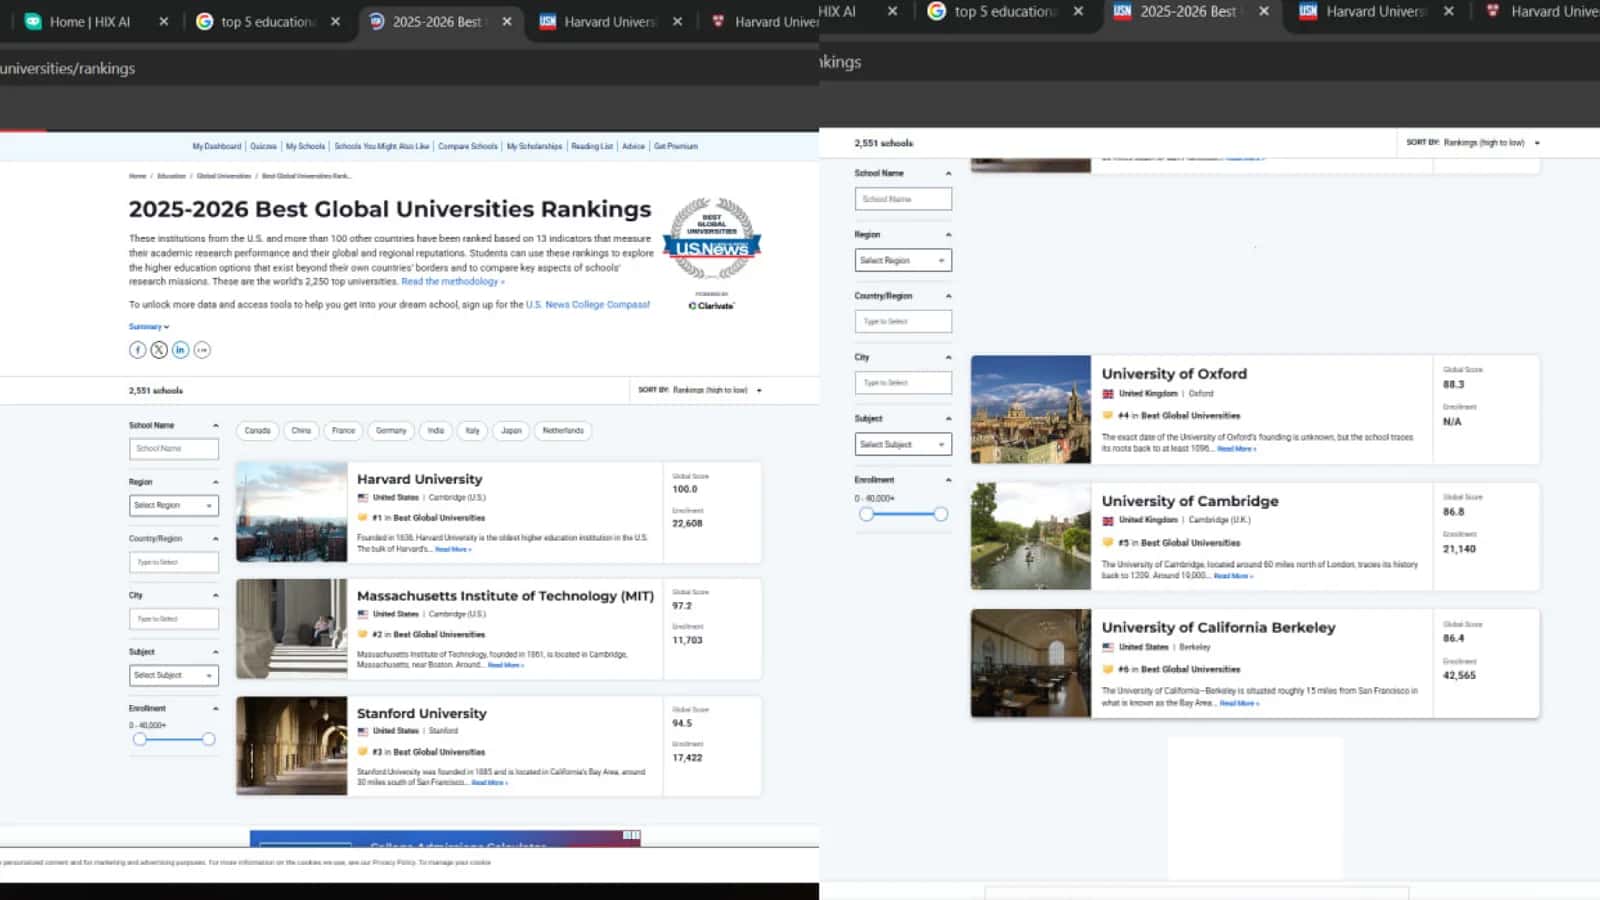Filter by Germany country chip
Screen dimensions: 1600x900
click(x=391, y=431)
